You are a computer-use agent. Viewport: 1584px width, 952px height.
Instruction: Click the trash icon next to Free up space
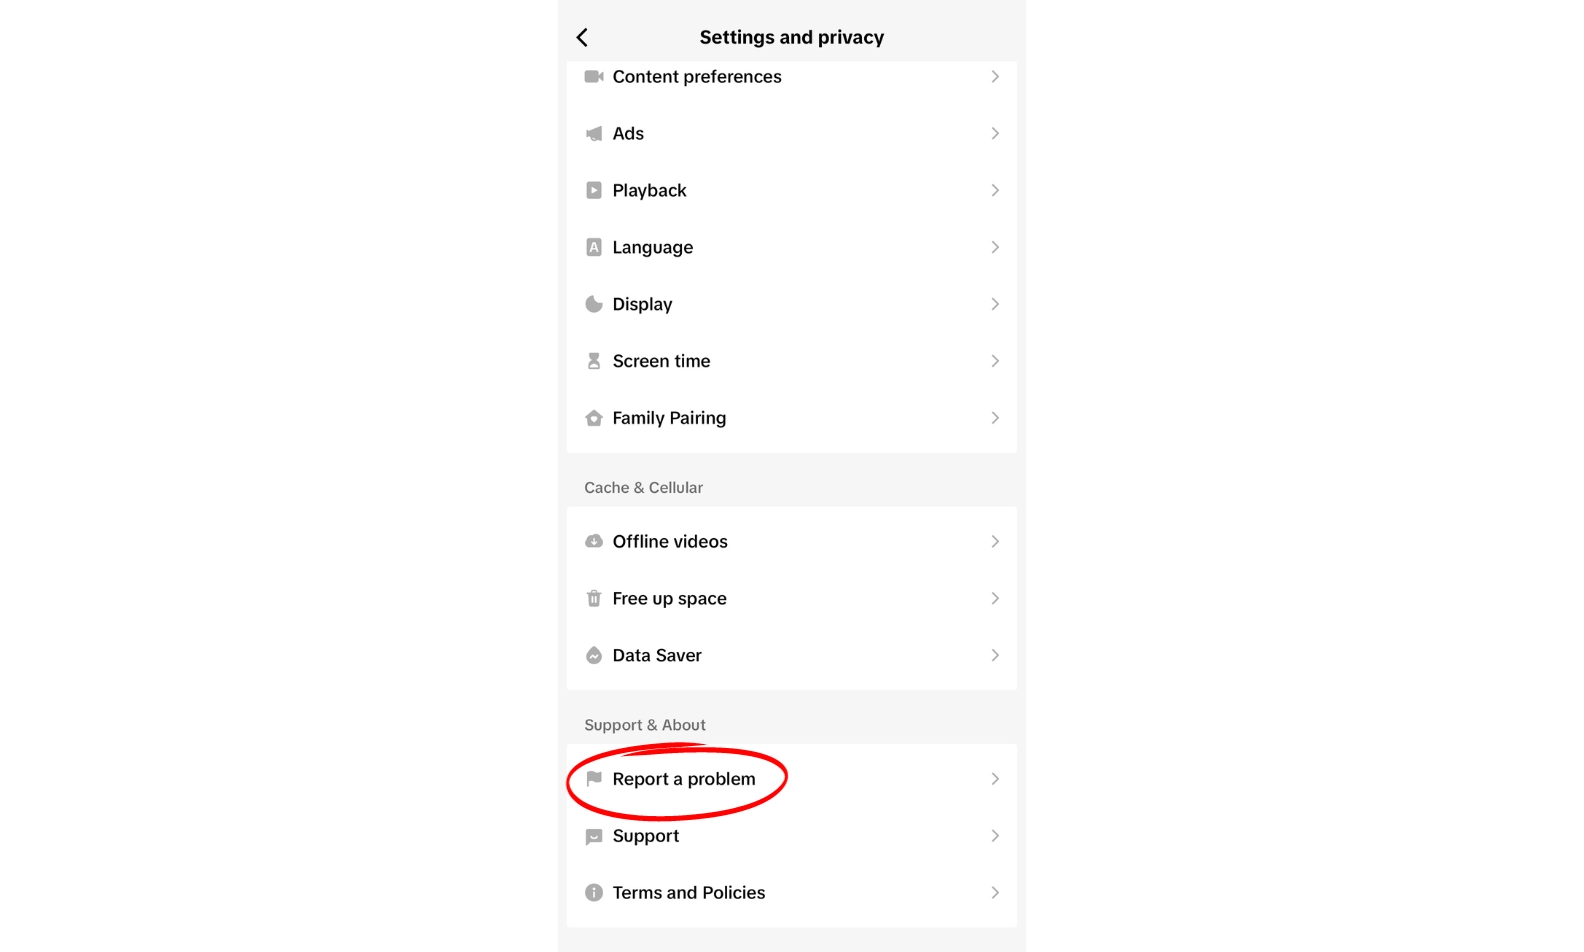pyautogui.click(x=594, y=598)
